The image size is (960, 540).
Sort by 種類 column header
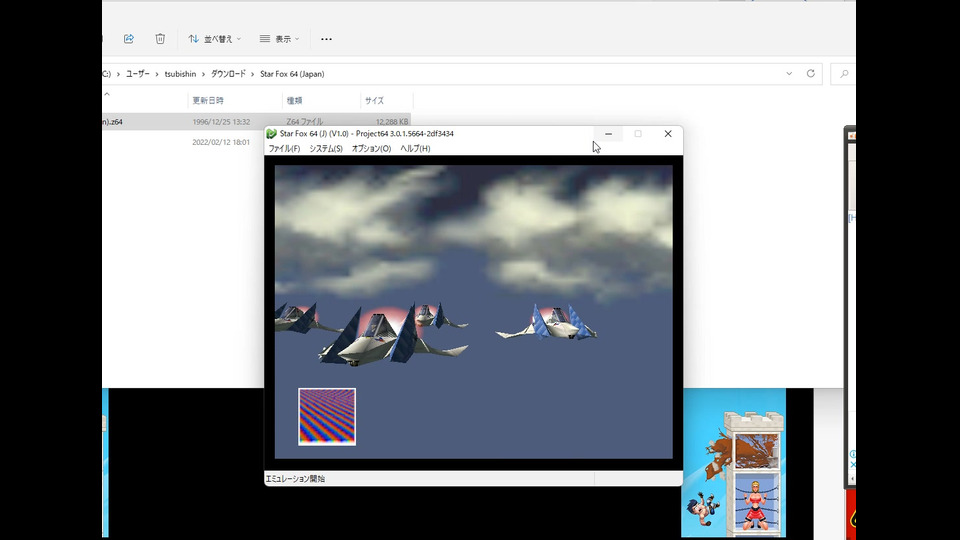[294, 100]
